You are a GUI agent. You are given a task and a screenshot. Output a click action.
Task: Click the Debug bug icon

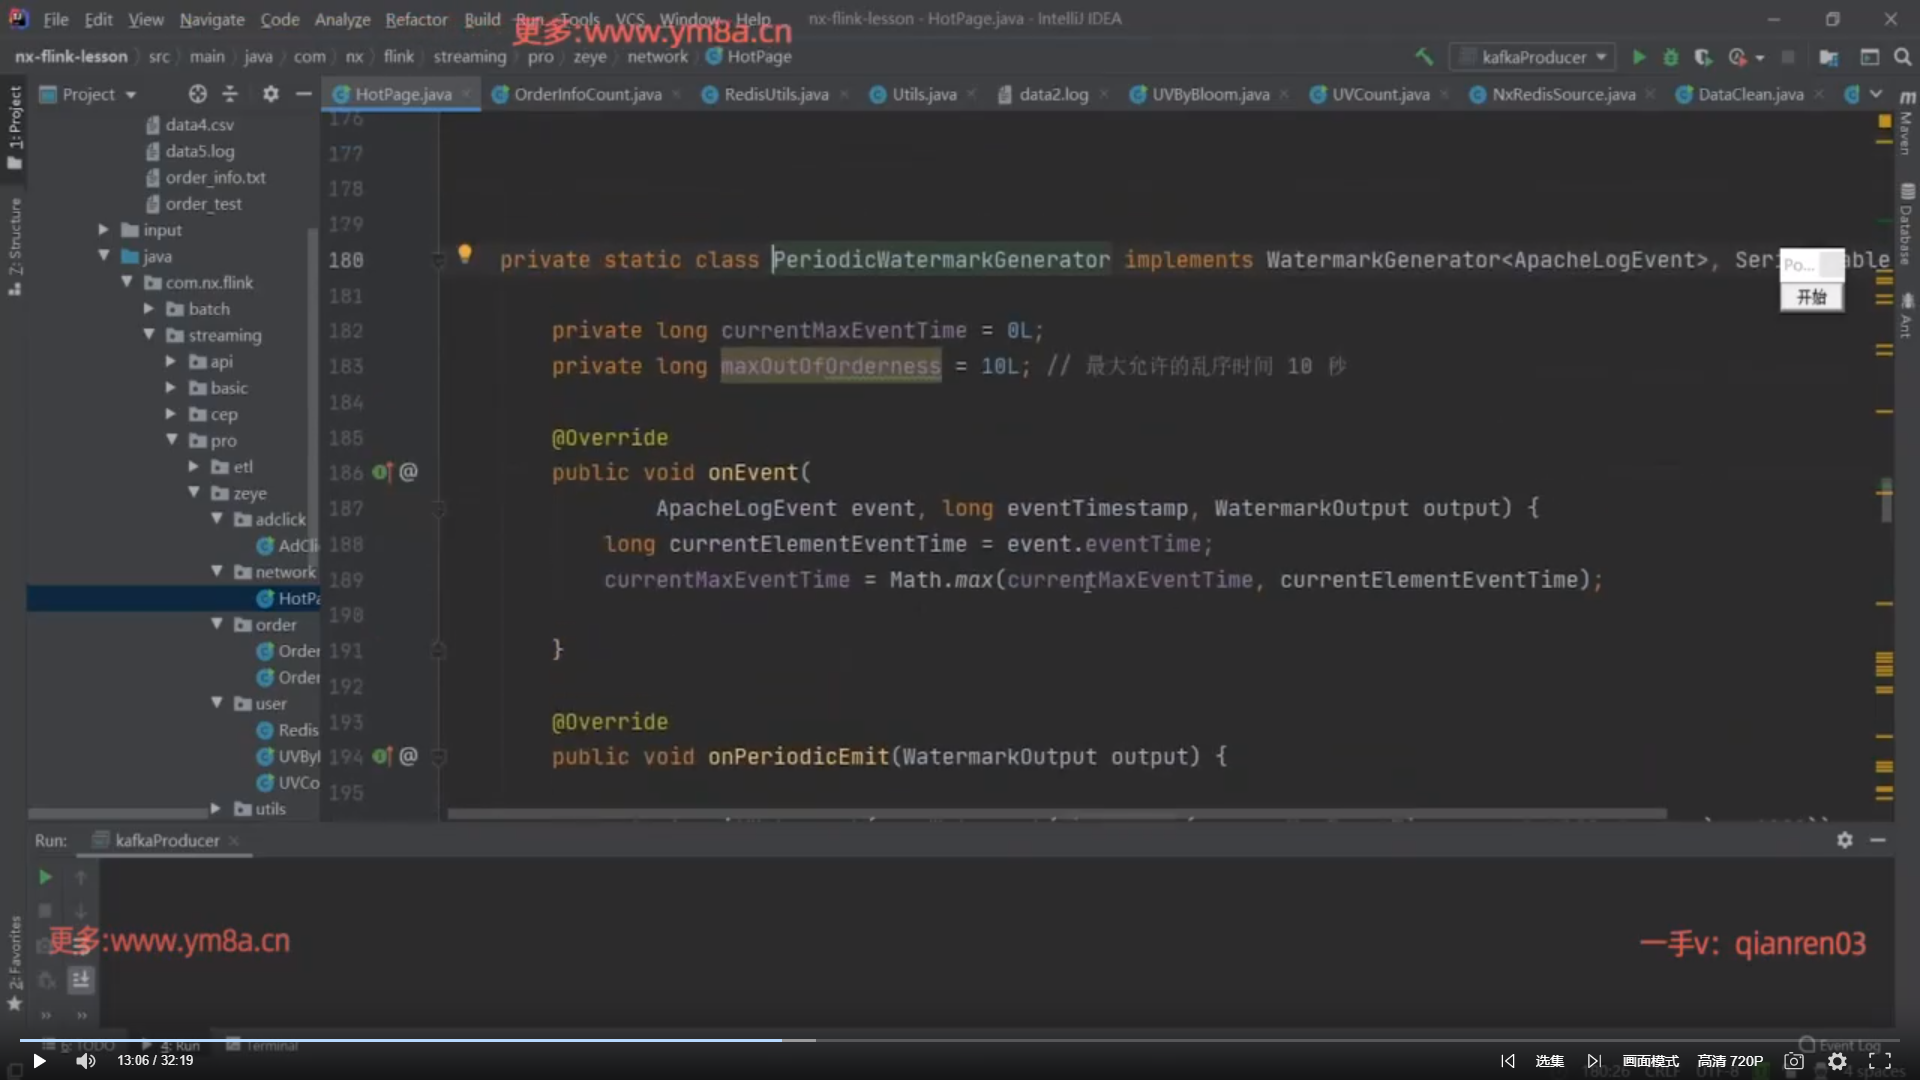click(1670, 57)
